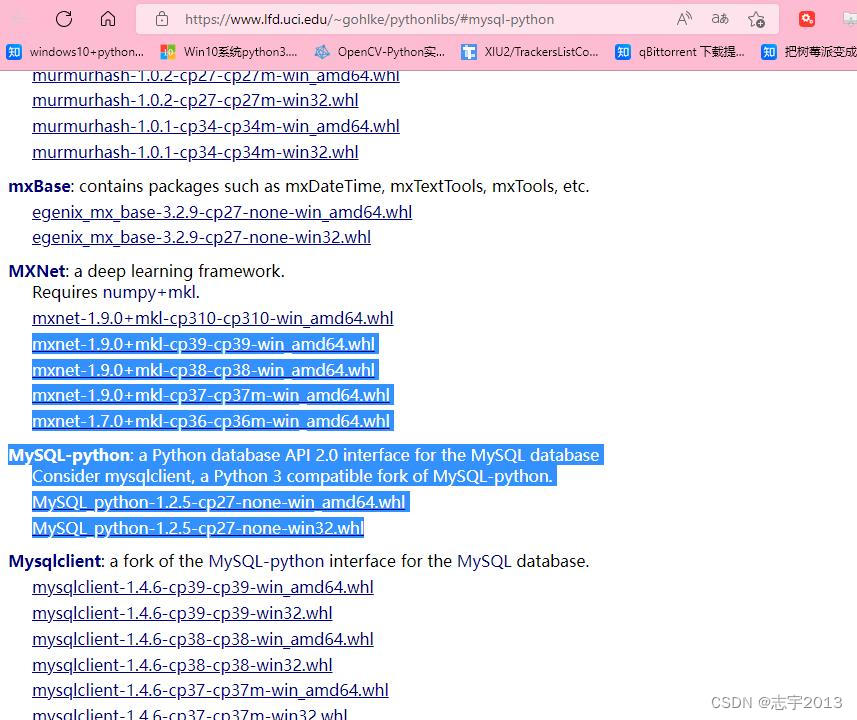Download mxnet-1.9.0+mkl-cp310-cp310-win_amd64.whl

213,318
